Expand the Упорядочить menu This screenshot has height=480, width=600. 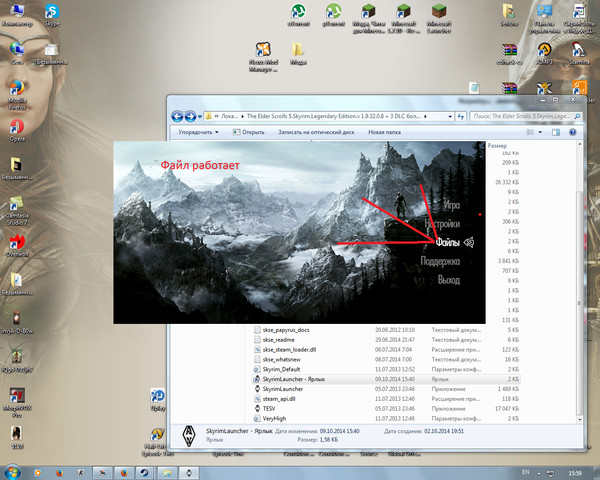198,132
